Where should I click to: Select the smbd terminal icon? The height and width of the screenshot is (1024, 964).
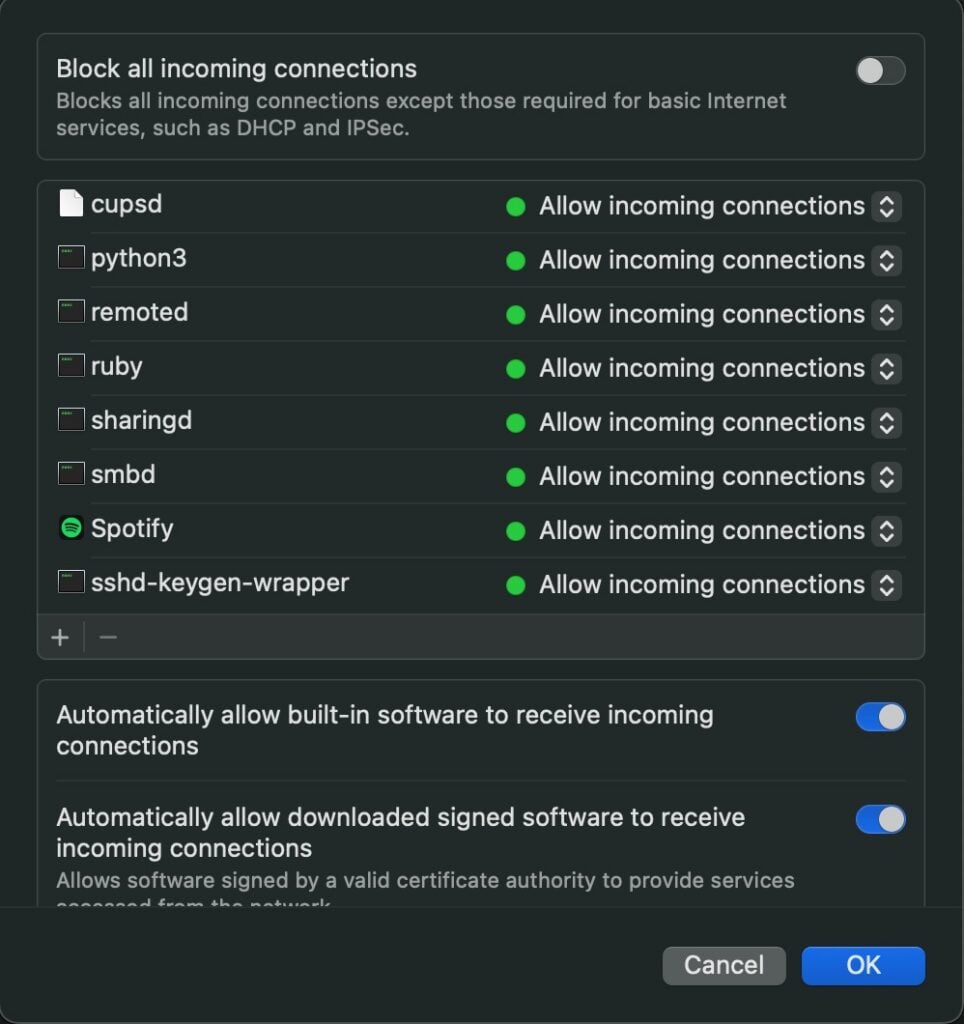(x=70, y=474)
